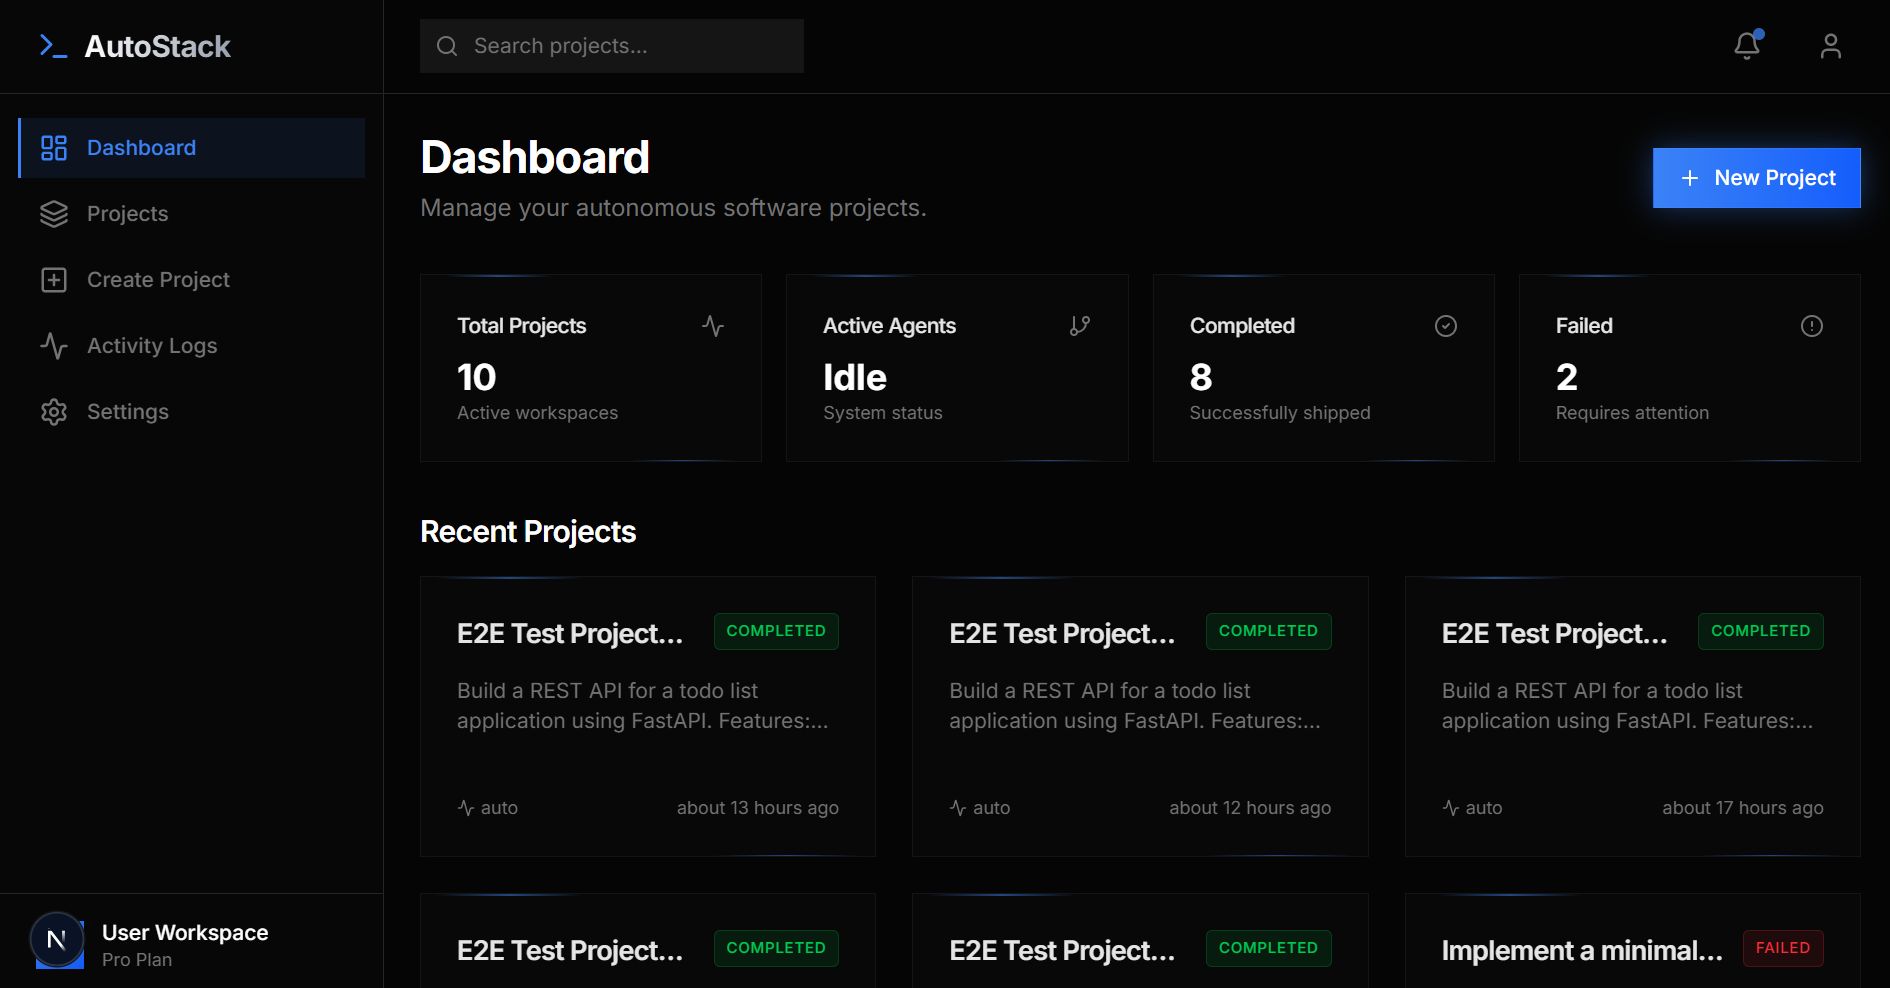Open Settings in the sidebar
Viewport: 1890px width, 988px height.
pyautogui.click(x=192, y=412)
